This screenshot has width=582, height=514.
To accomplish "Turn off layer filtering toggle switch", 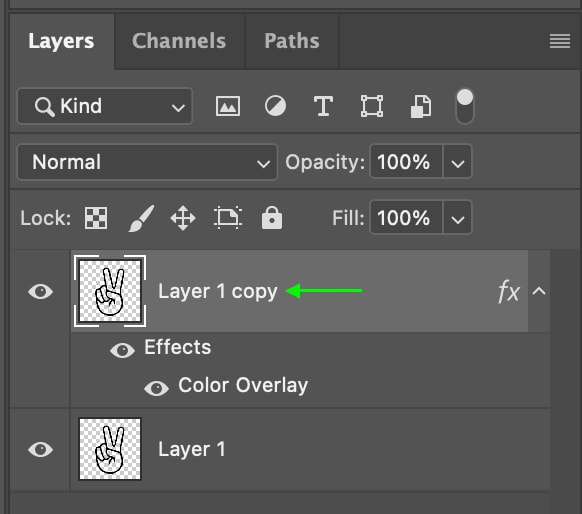I will [465, 106].
